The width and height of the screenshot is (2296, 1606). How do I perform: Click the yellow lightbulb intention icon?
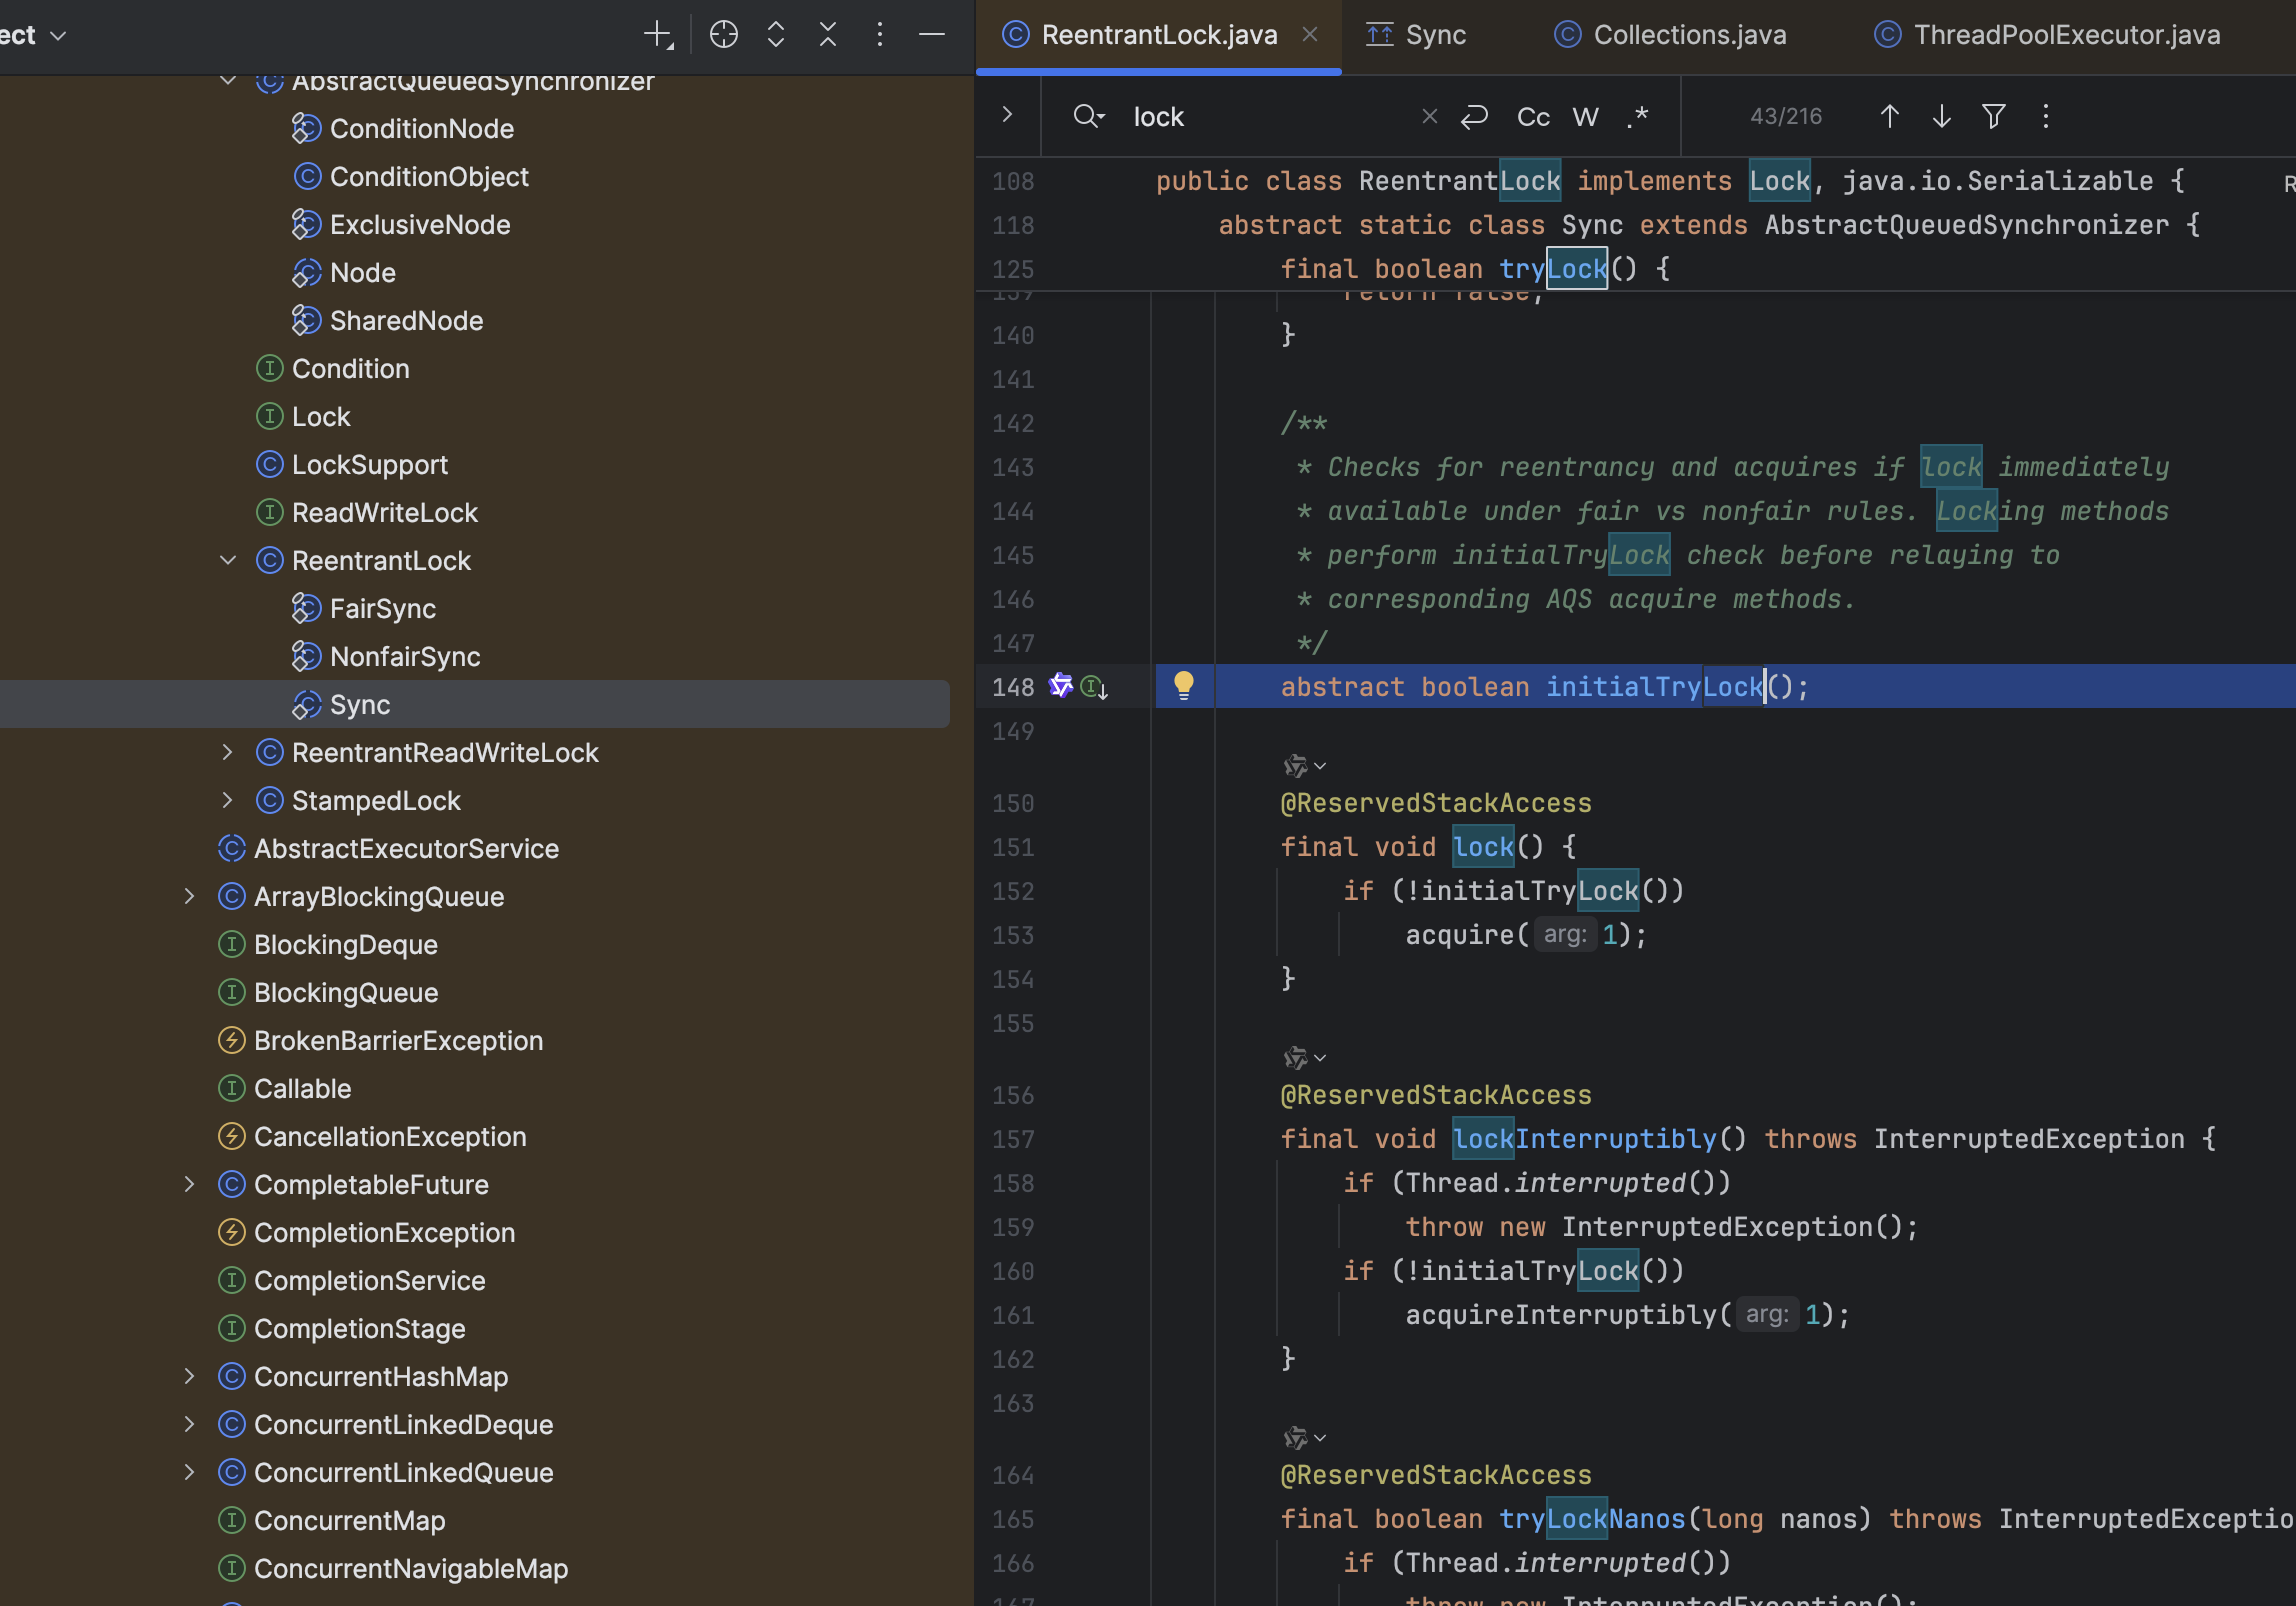[1183, 685]
